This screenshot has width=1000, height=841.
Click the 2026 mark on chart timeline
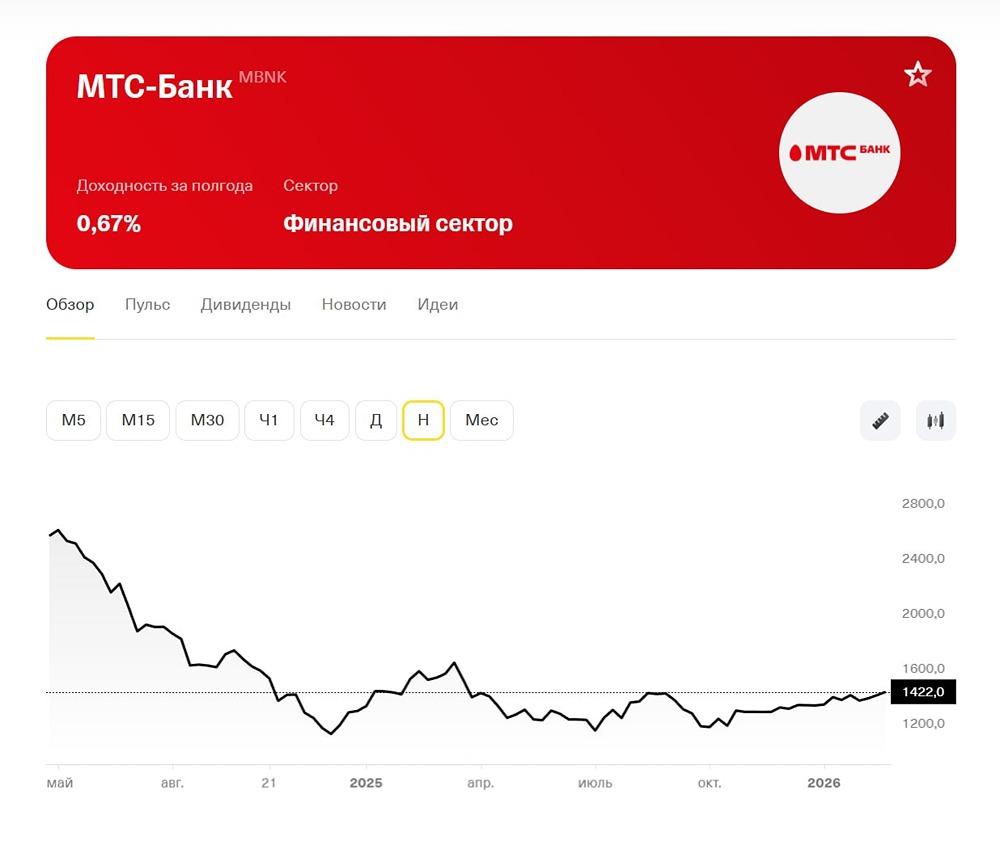[823, 783]
